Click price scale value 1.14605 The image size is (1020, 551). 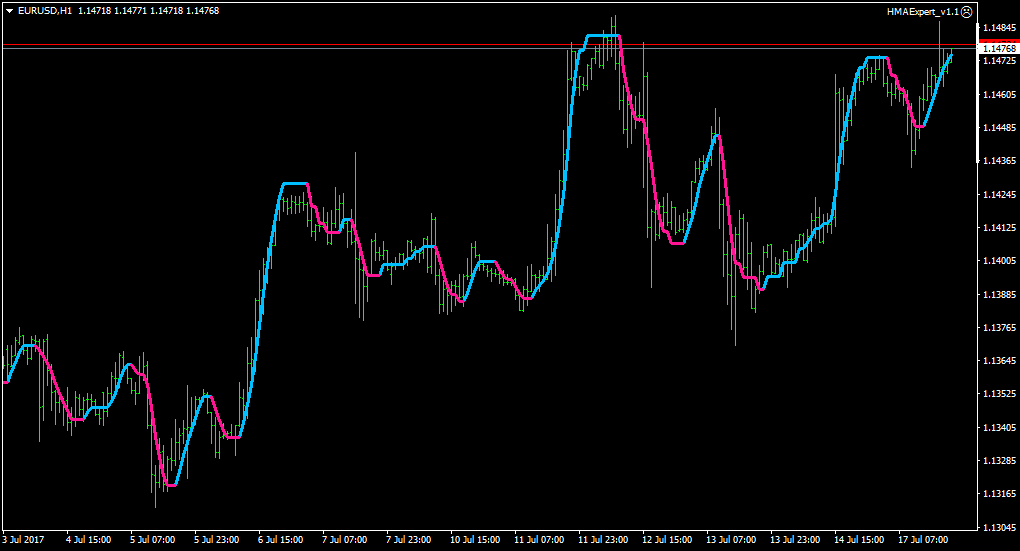coord(999,95)
